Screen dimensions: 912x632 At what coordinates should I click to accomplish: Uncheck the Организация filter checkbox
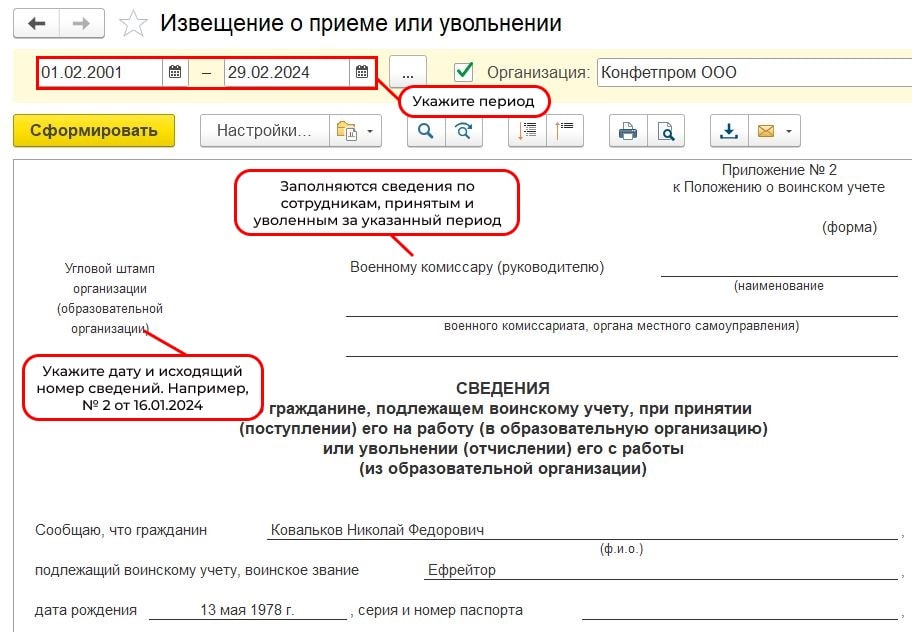tap(463, 72)
